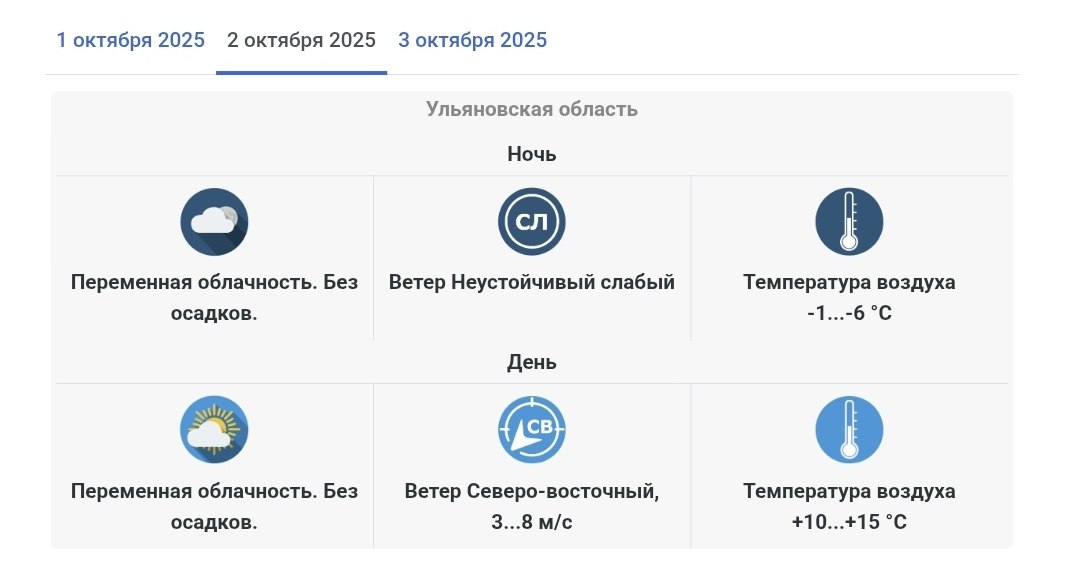1079x569 pixels.
Task: Click the daytime temperature +10...+15 °C text
Action: point(849,522)
